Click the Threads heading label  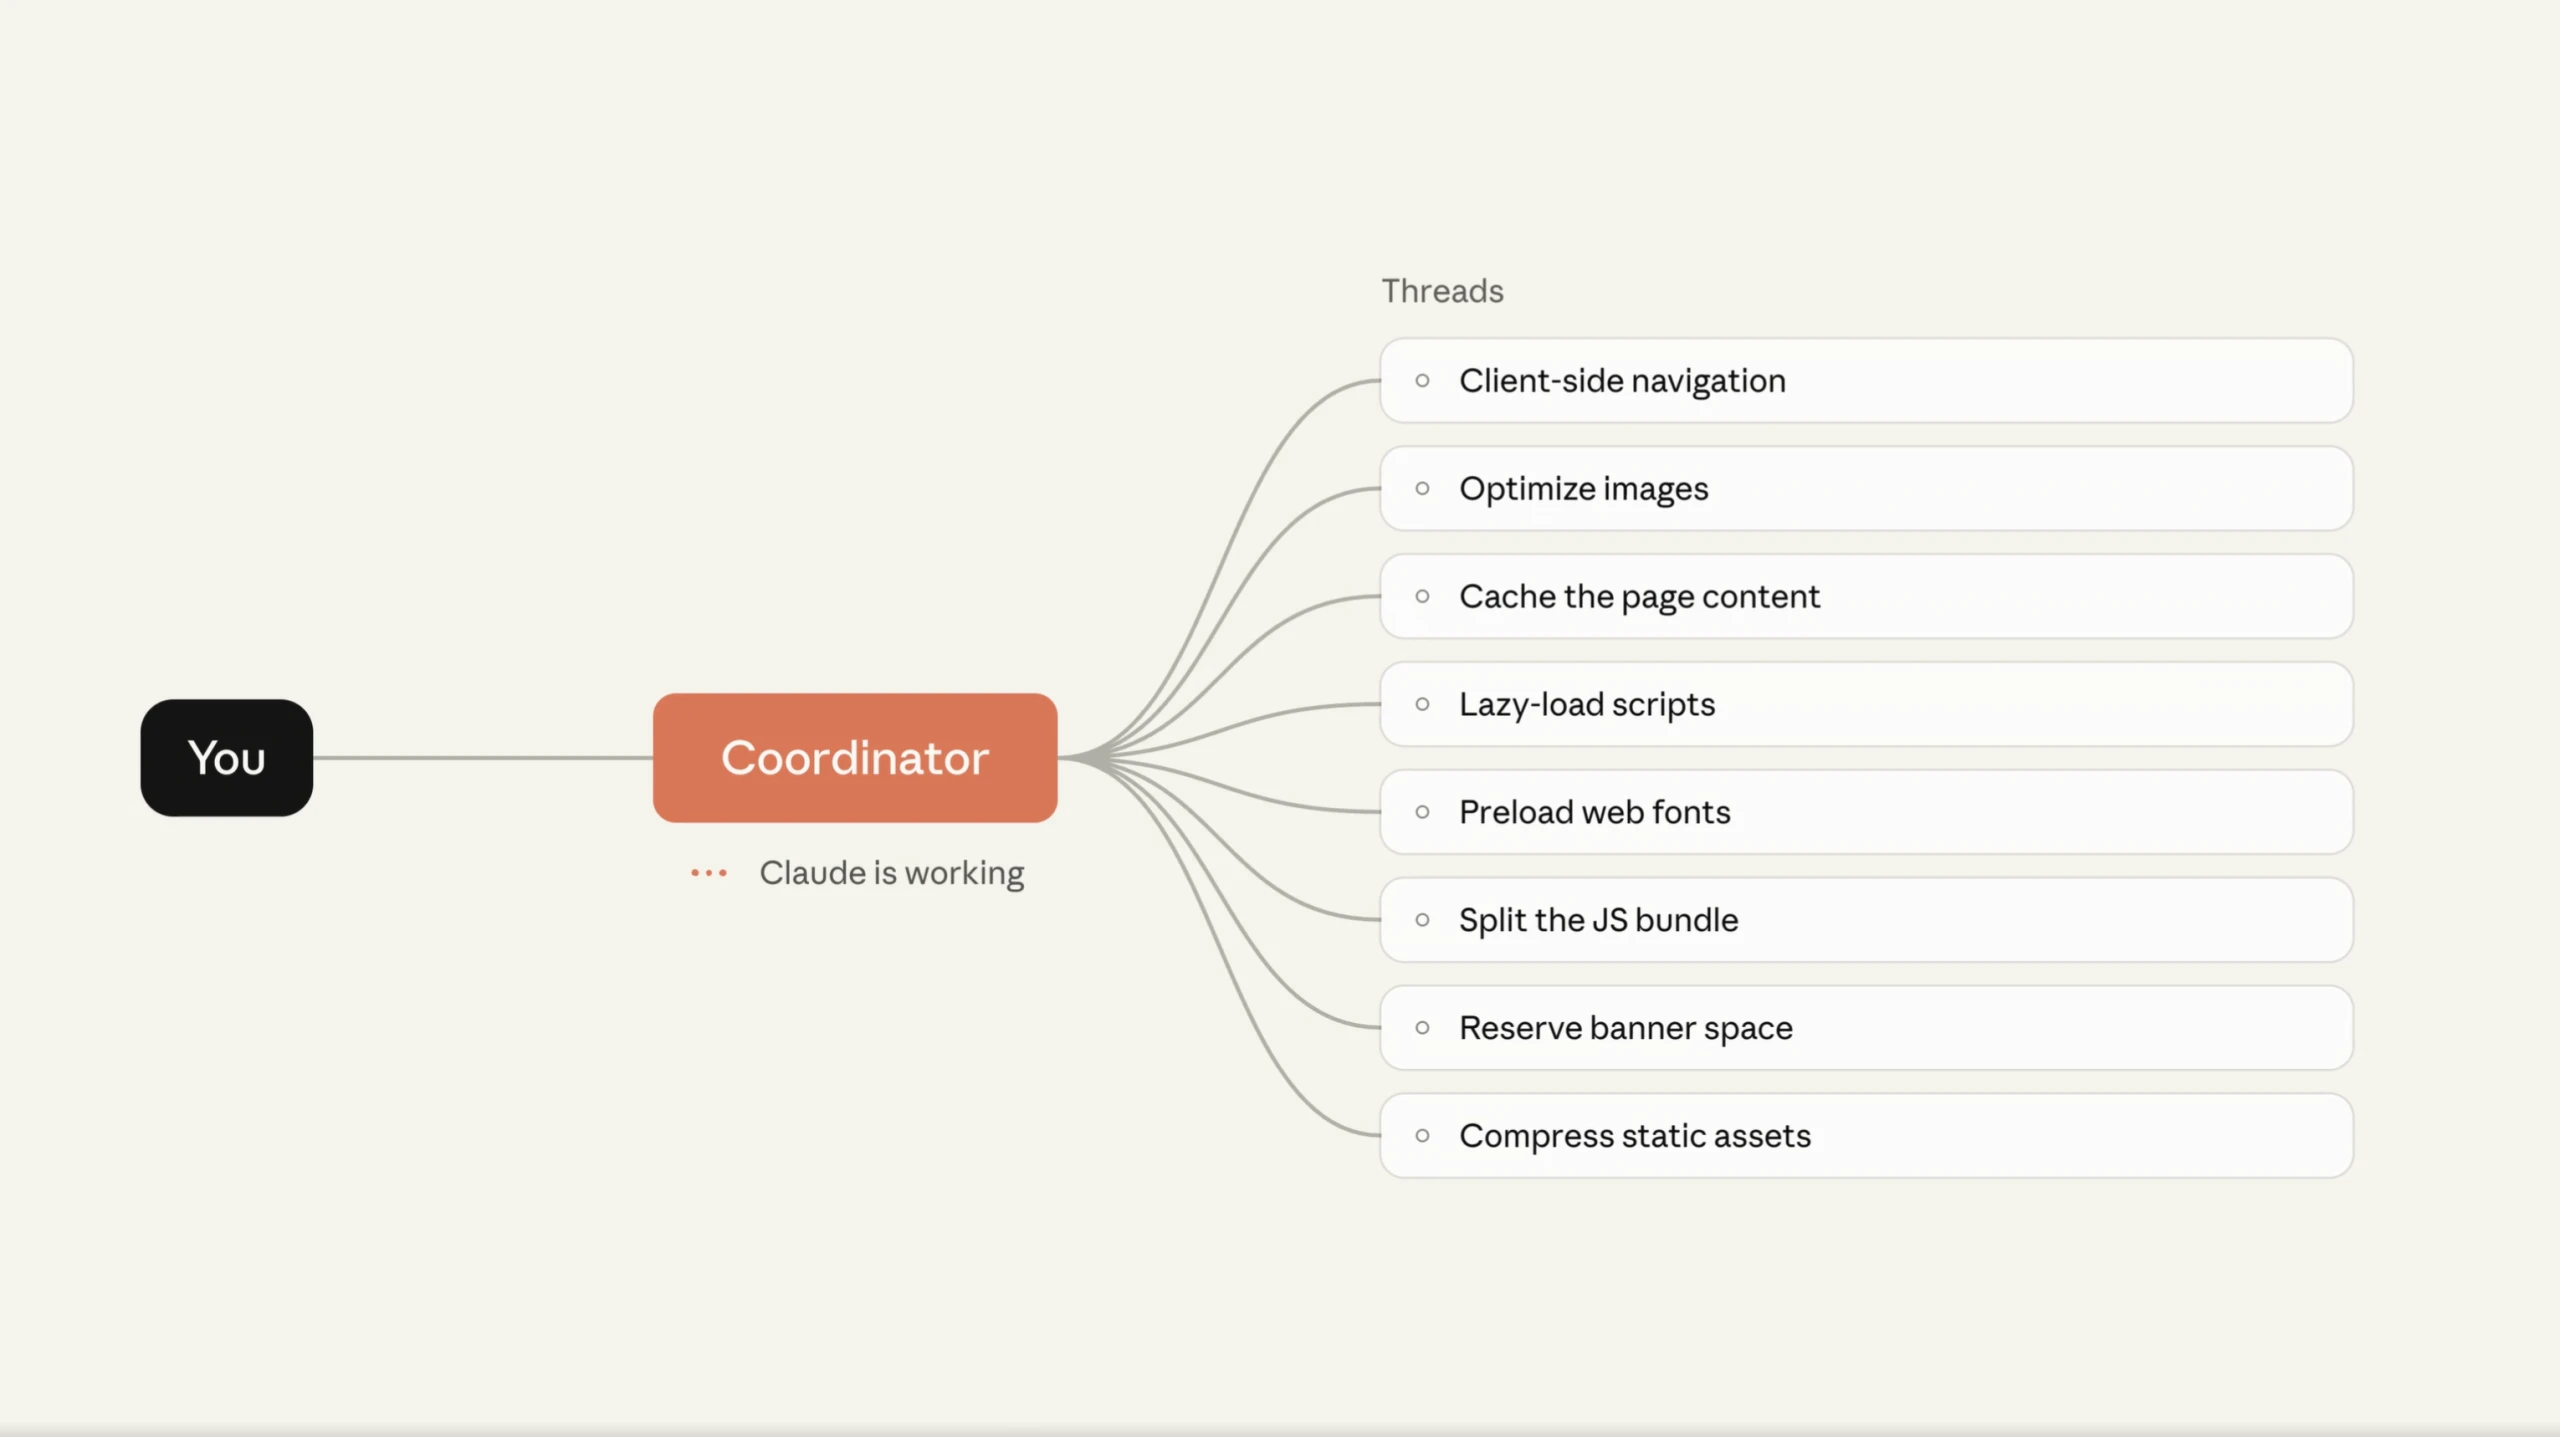tap(1442, 291)
